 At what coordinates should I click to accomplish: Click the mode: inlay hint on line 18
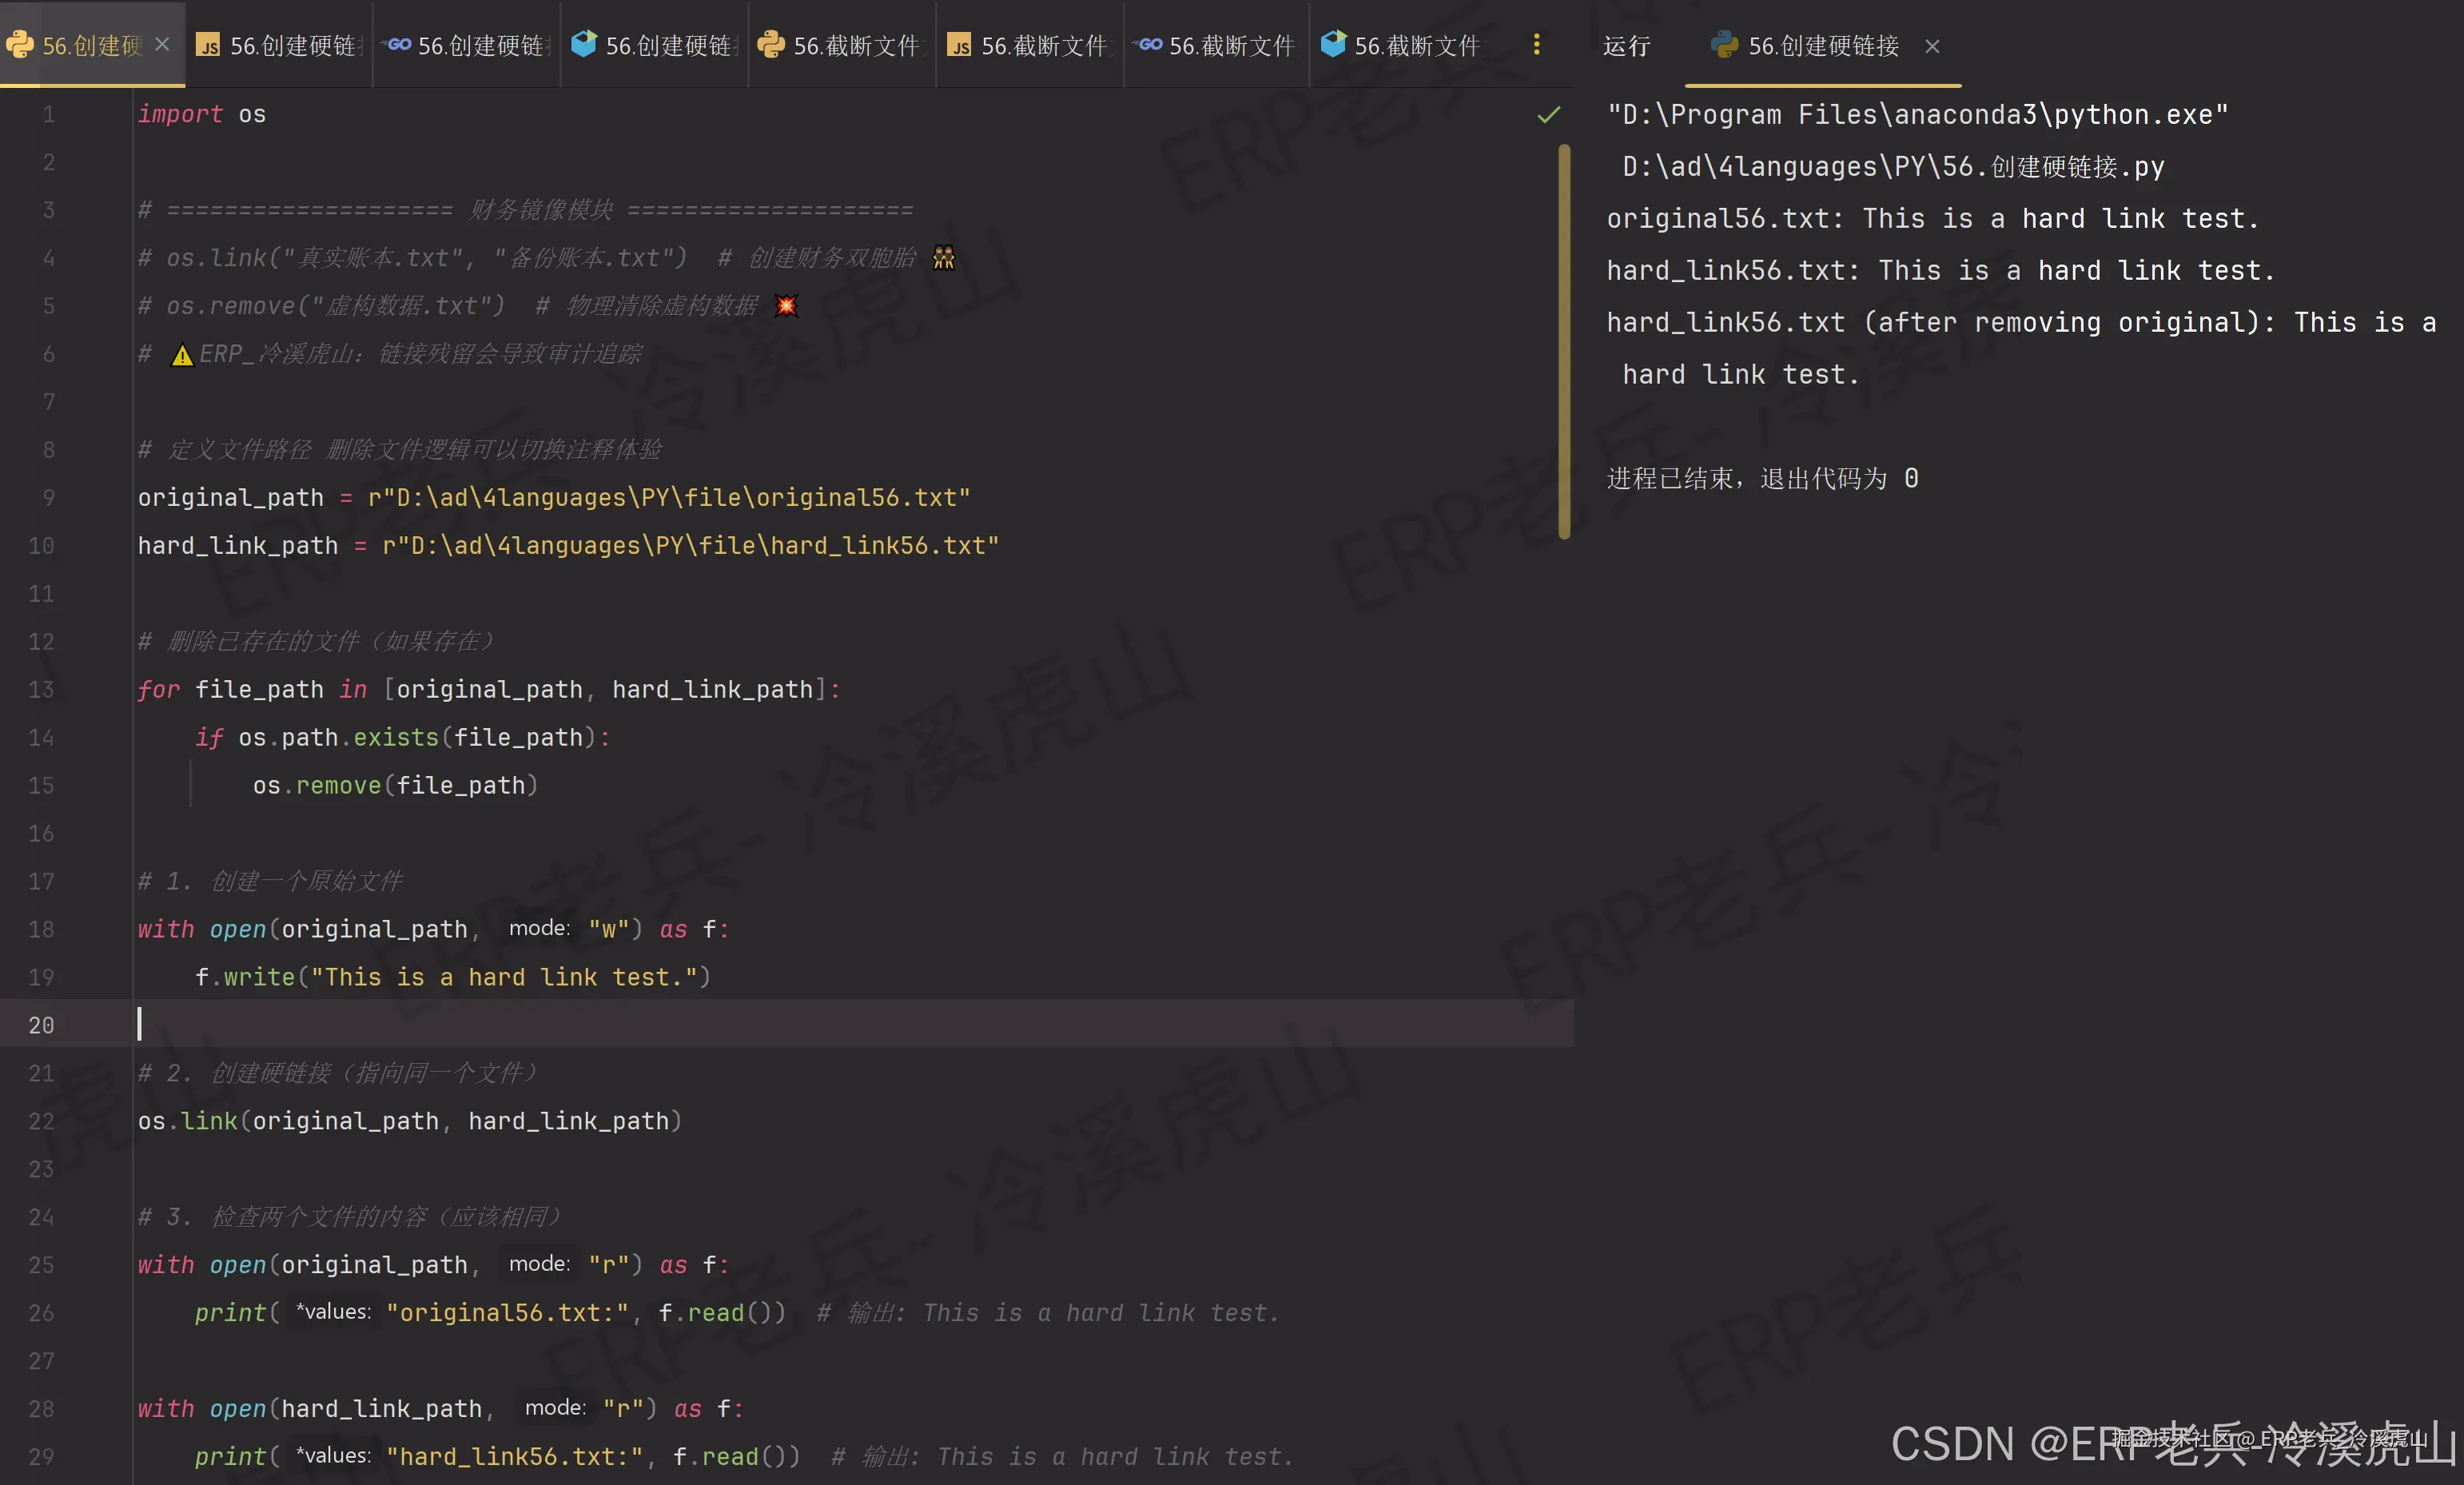click(539, 928)
